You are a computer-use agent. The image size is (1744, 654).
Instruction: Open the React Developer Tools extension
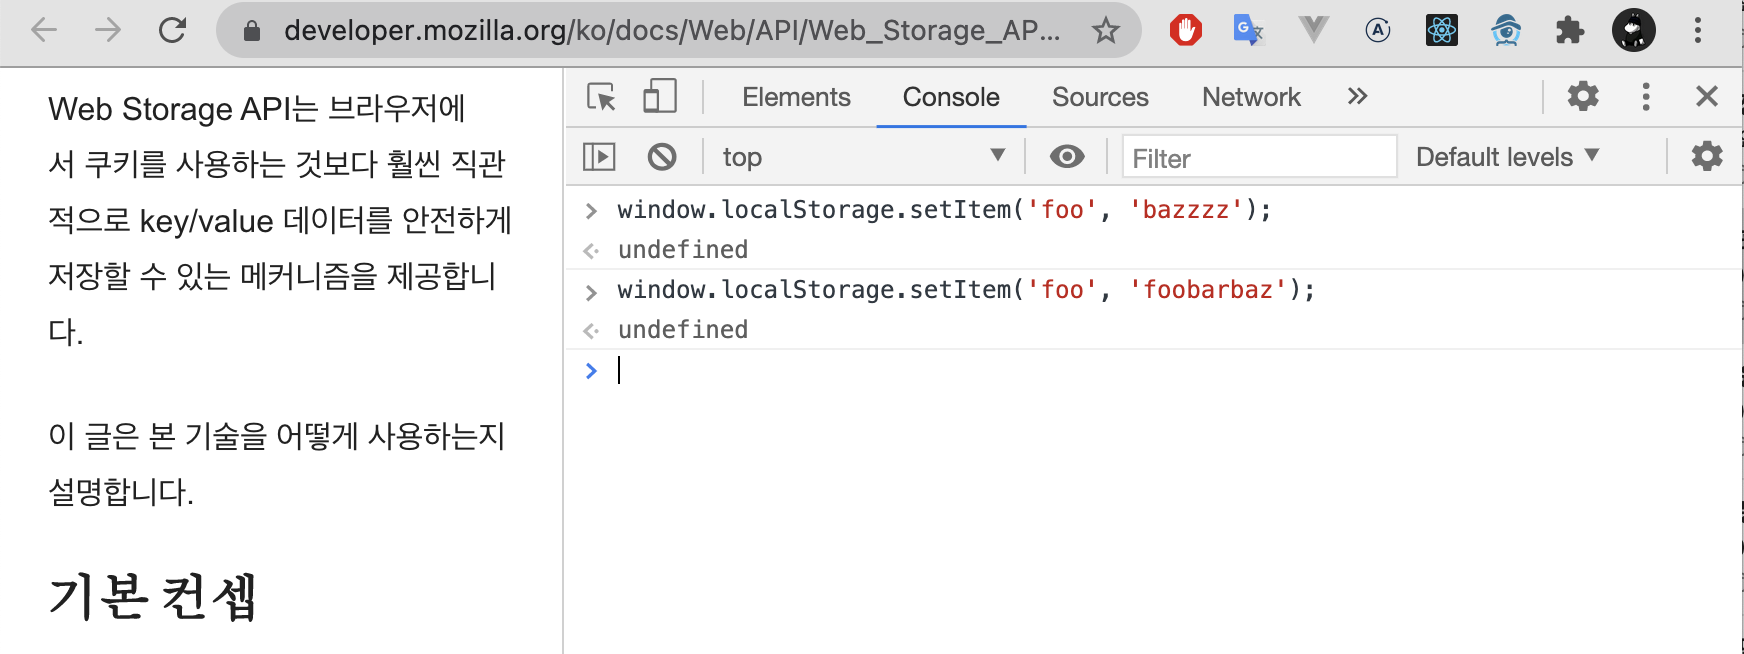pos(1441,30)
